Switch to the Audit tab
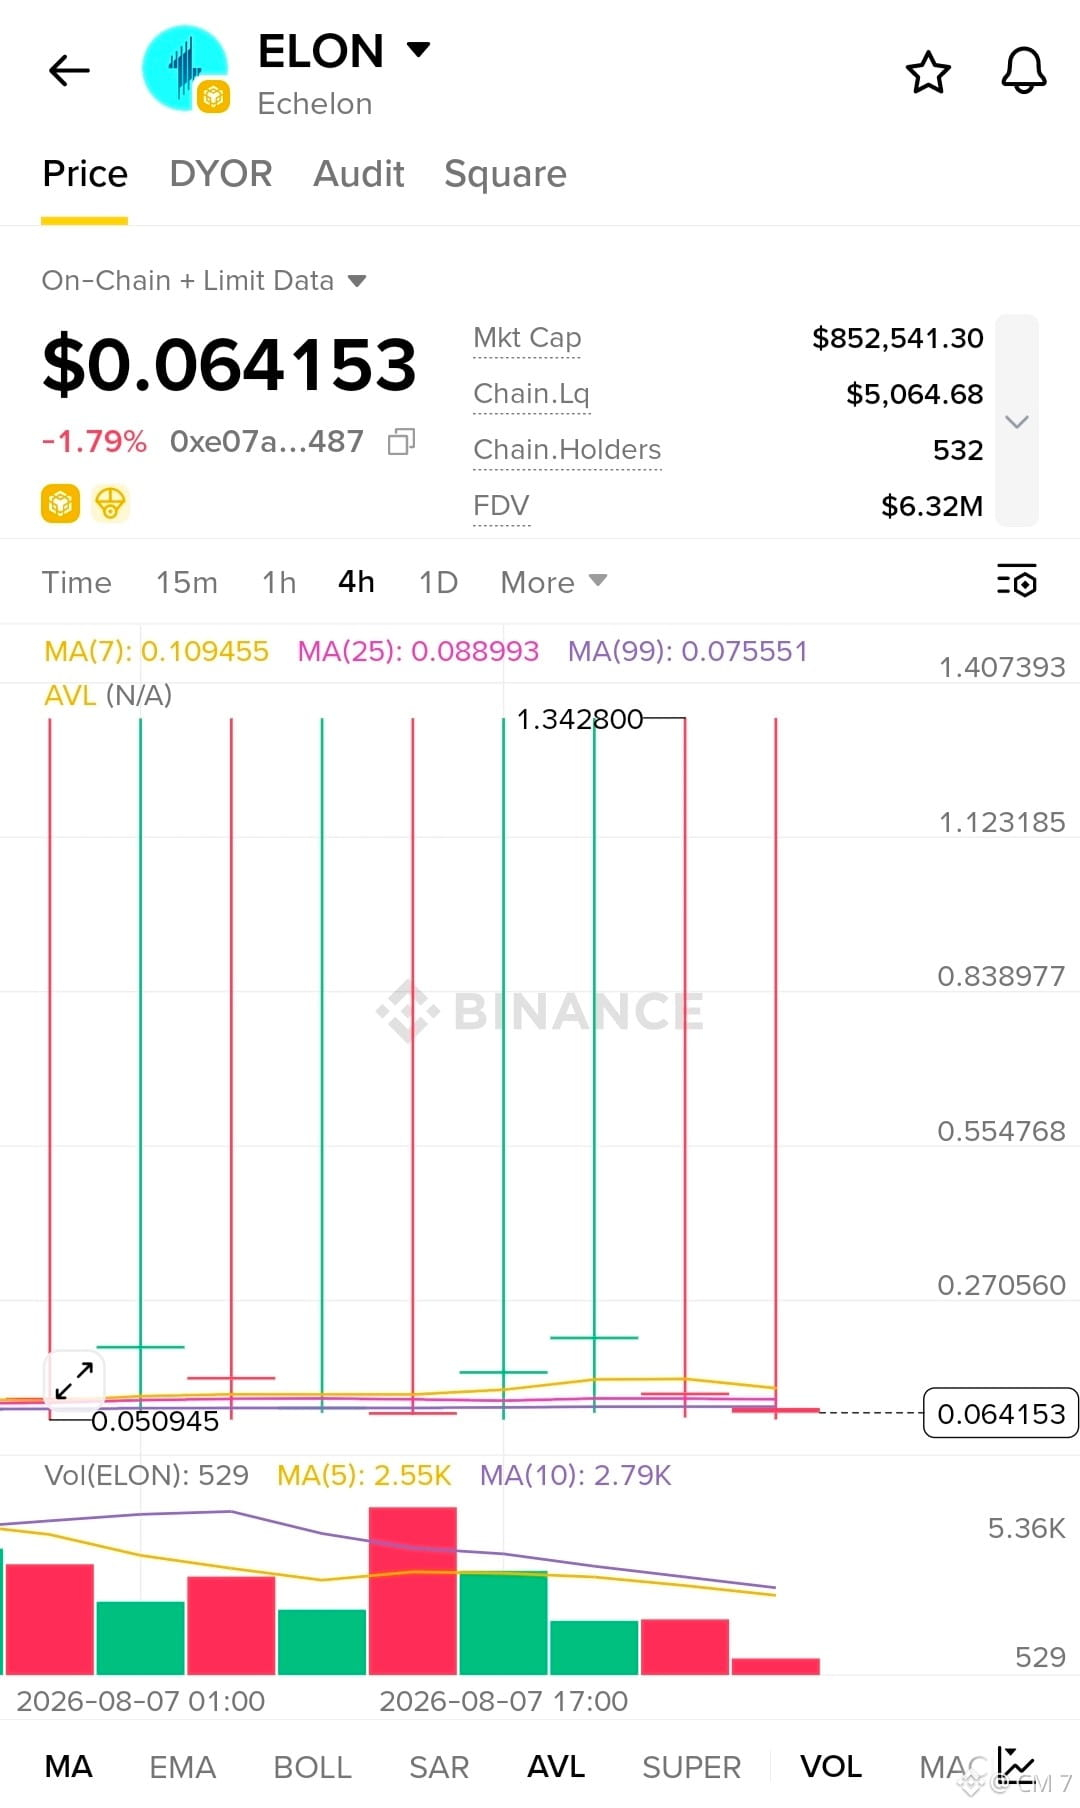The image size is (1080, 1808). coord(359,174)
